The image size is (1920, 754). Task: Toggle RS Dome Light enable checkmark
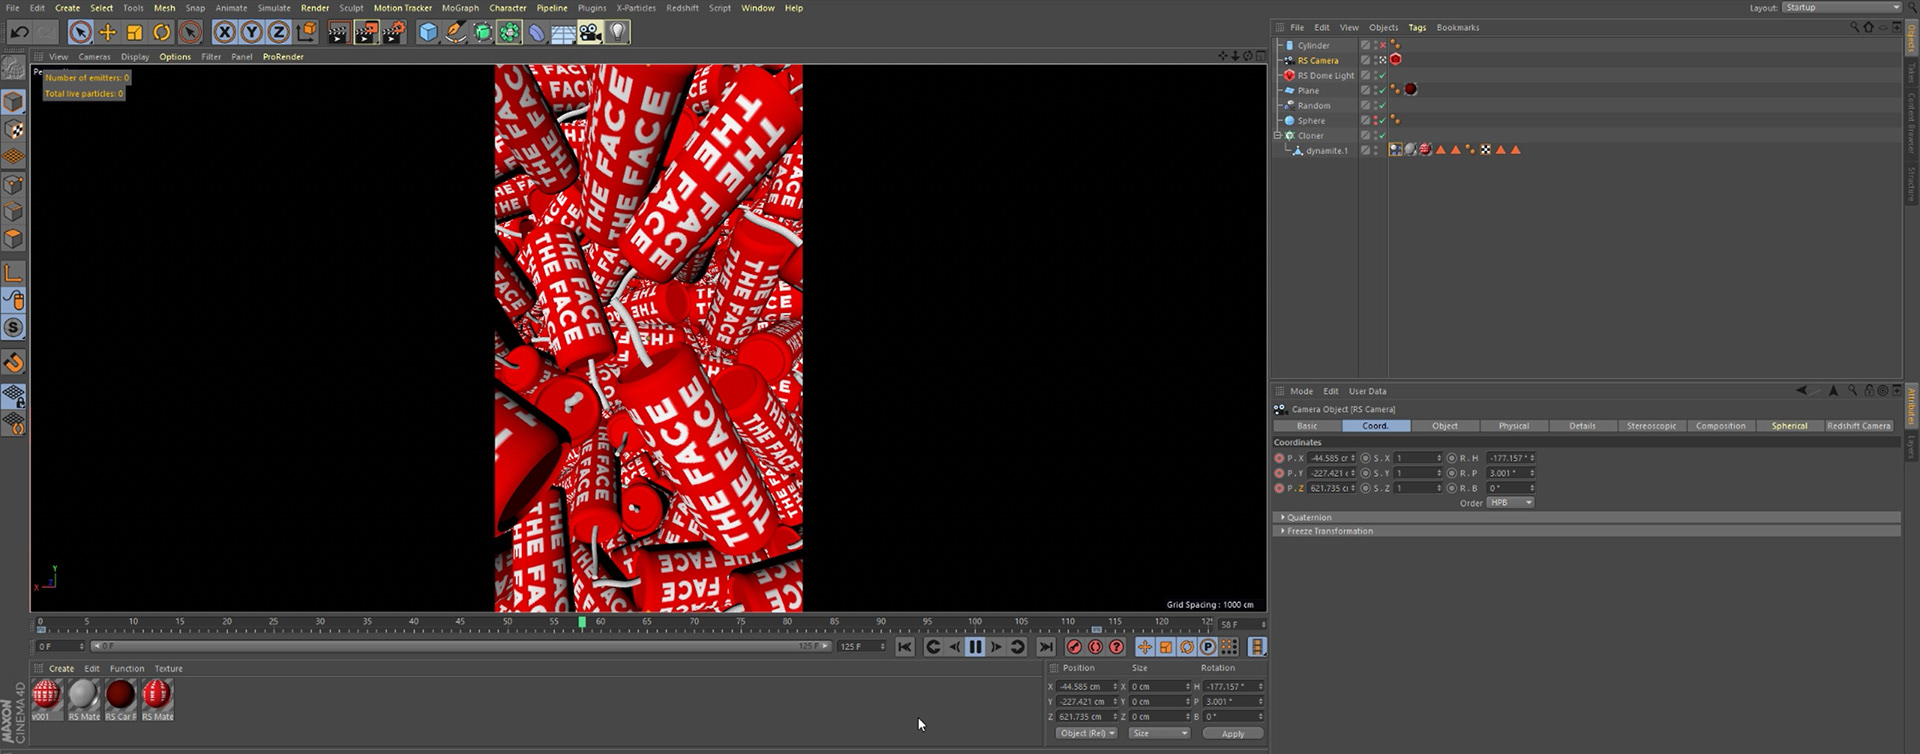point(1383,75)
